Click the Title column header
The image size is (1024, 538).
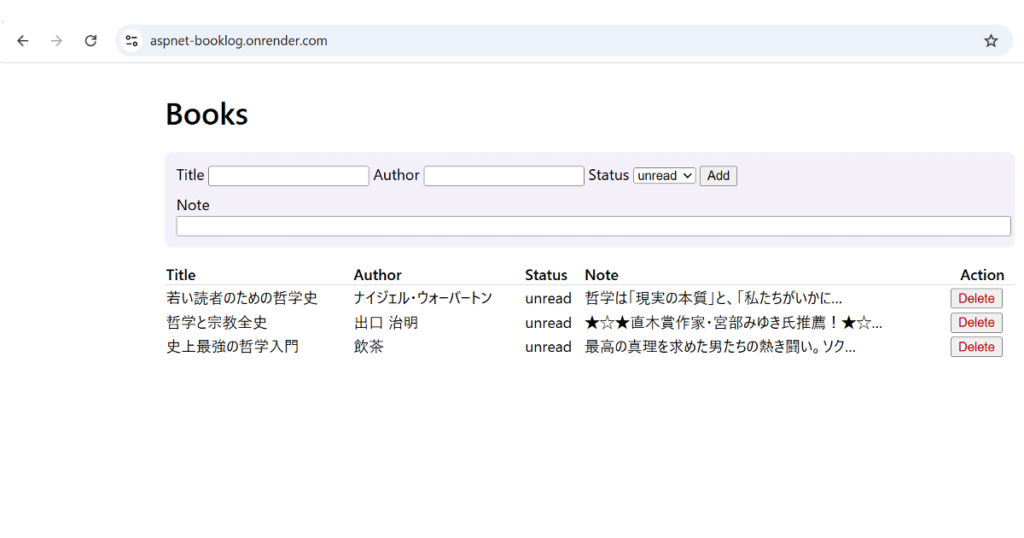point(181,275)
